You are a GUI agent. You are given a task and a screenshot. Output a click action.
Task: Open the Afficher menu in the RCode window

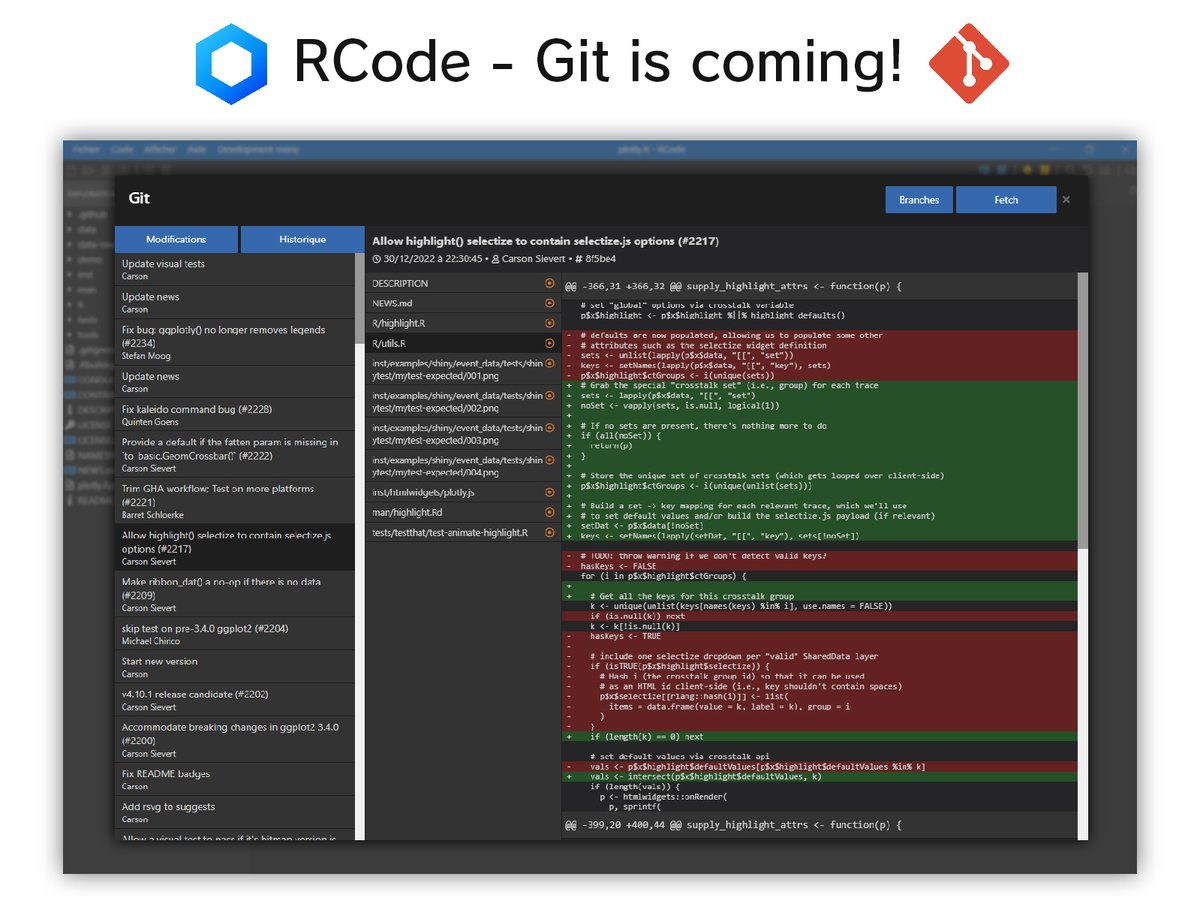(160, 149)
